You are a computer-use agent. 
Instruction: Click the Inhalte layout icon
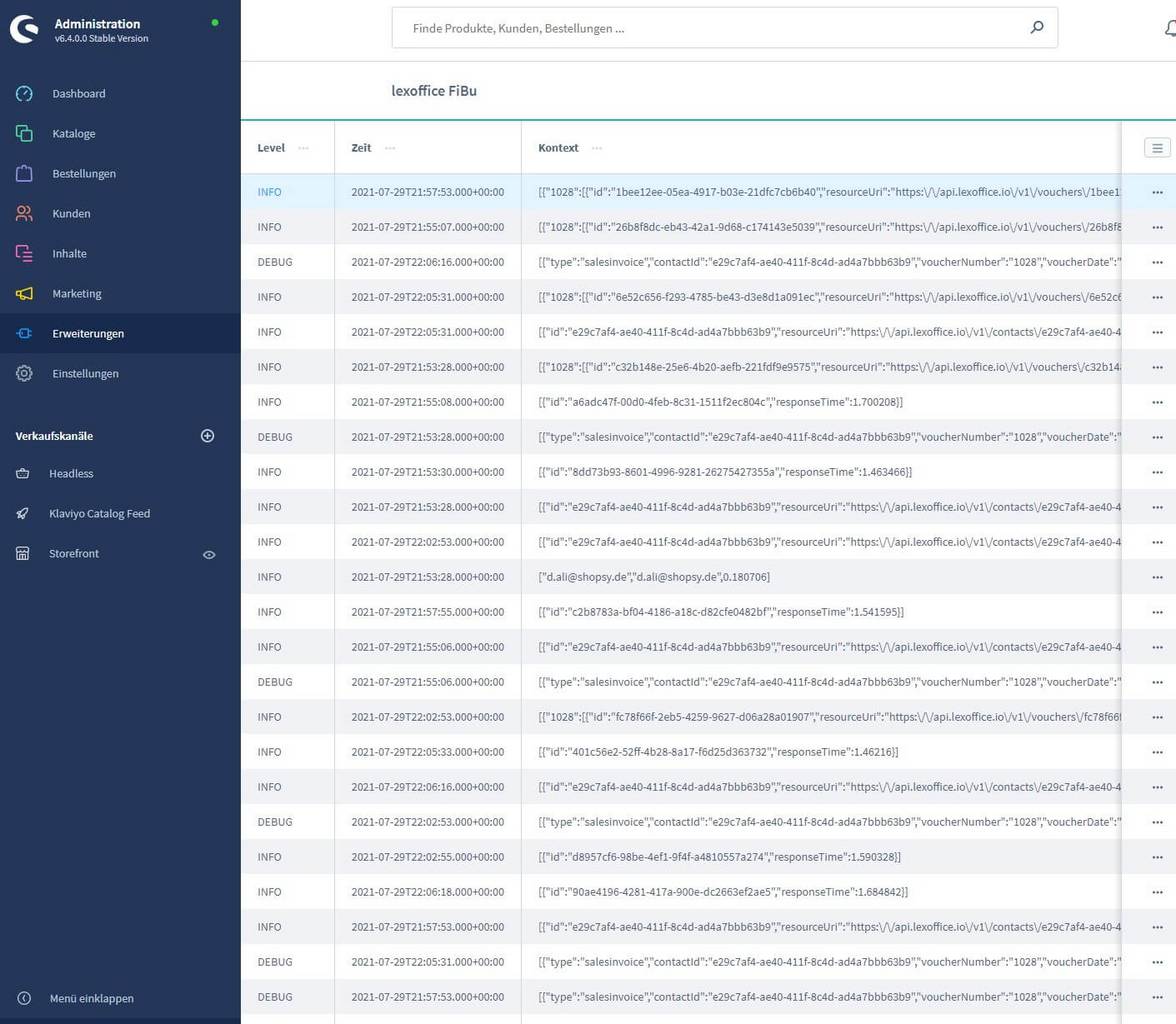[25, 254]
